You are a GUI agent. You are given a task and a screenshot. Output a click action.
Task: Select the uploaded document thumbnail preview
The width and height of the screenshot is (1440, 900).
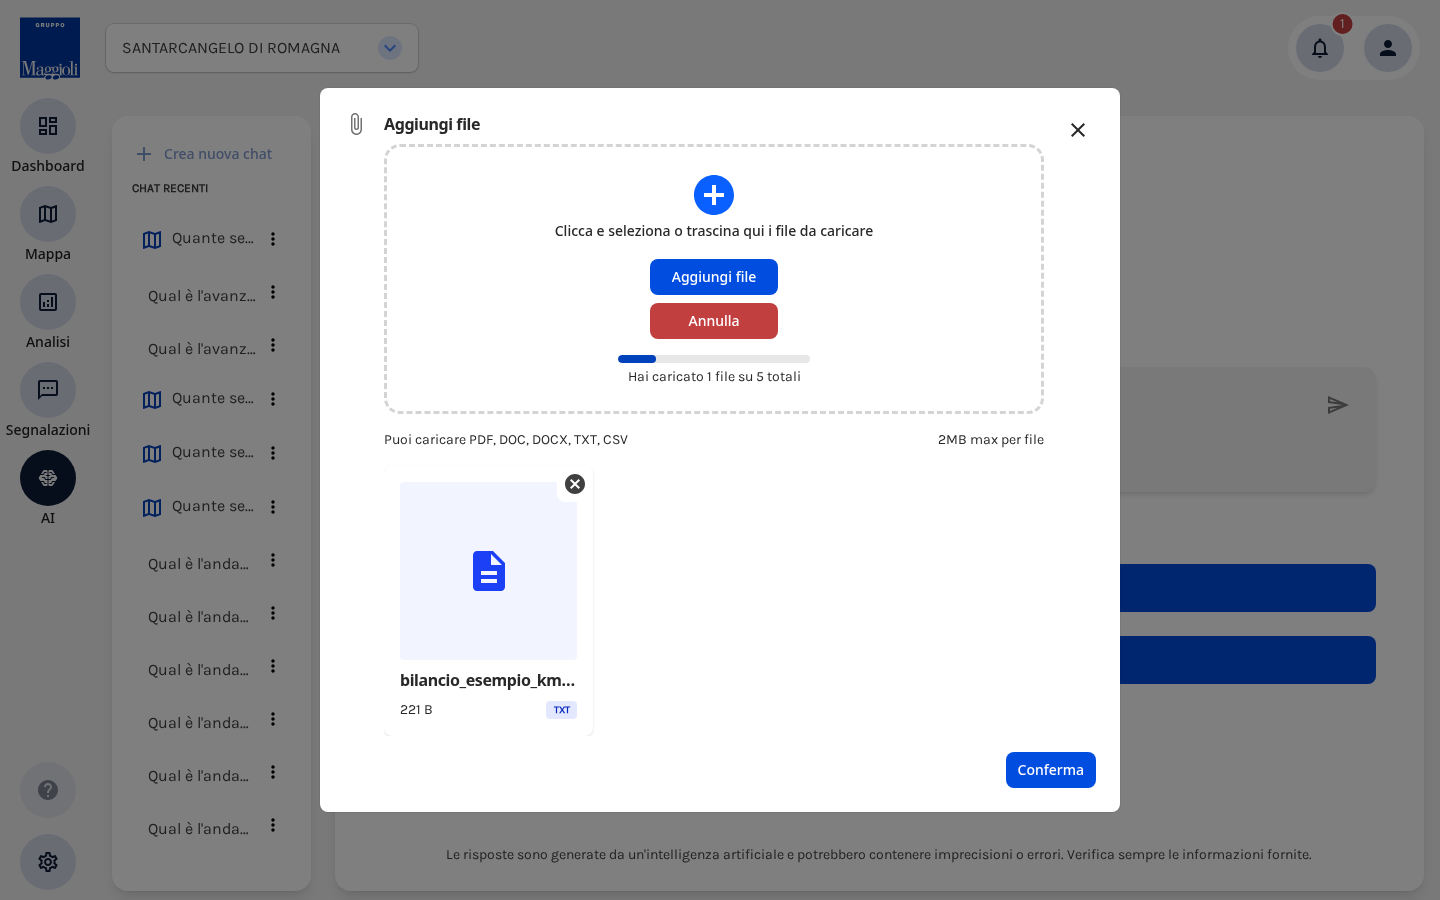(489, 571)
